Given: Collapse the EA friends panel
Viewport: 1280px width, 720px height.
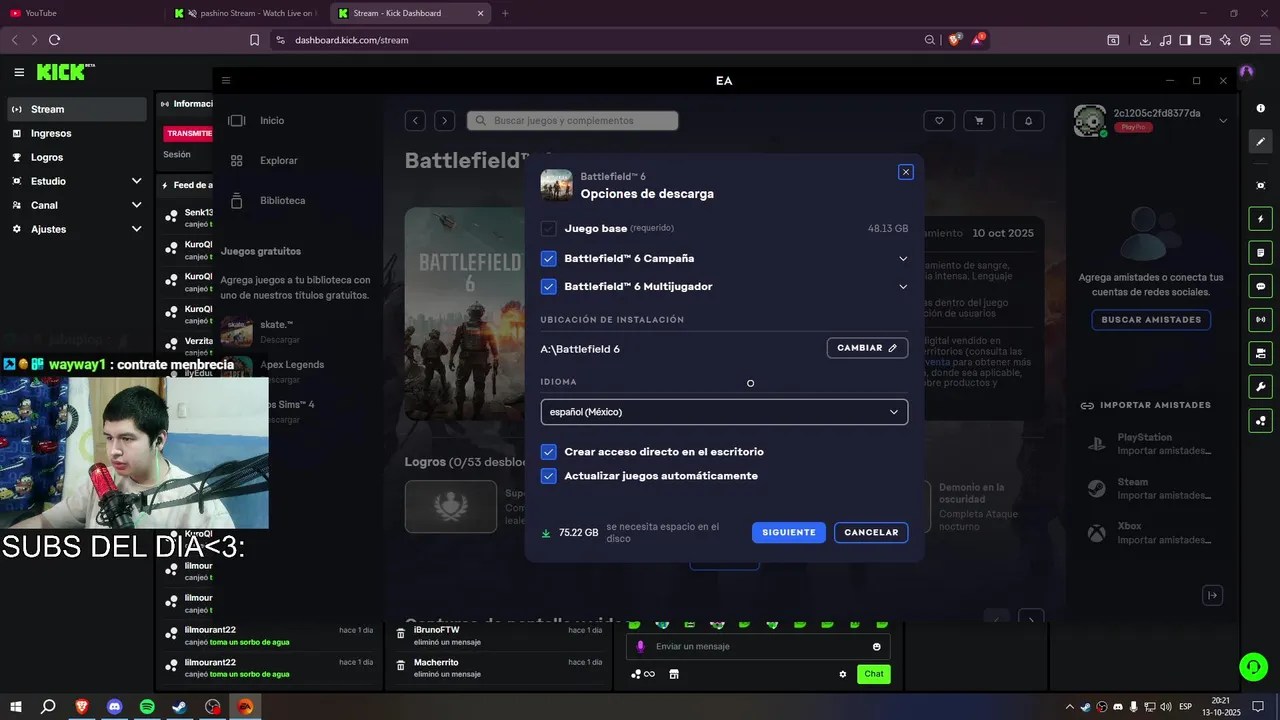Looking at the screenshot, I should (1212, 595).
